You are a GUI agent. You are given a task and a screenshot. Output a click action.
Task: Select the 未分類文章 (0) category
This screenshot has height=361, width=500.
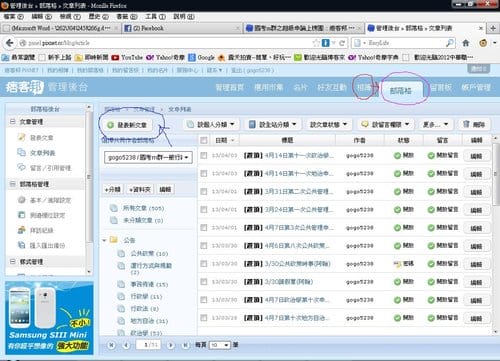[137, 220]
